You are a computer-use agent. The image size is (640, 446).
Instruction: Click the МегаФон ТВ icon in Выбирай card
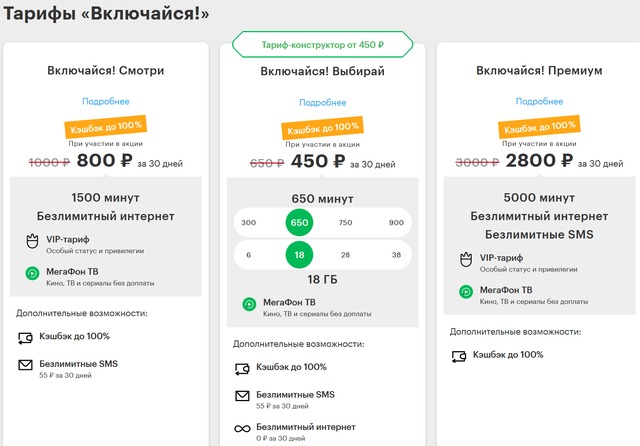tap(249, 304)
